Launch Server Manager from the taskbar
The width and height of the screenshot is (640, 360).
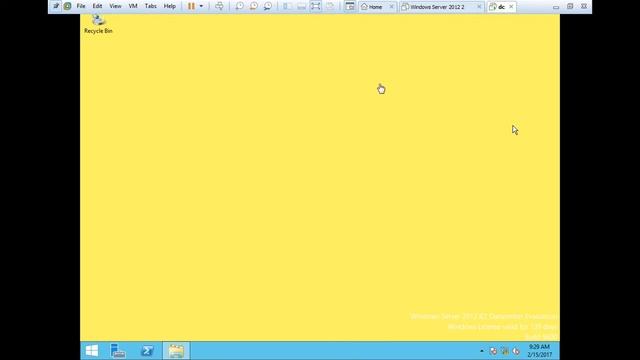coord(118,351)
